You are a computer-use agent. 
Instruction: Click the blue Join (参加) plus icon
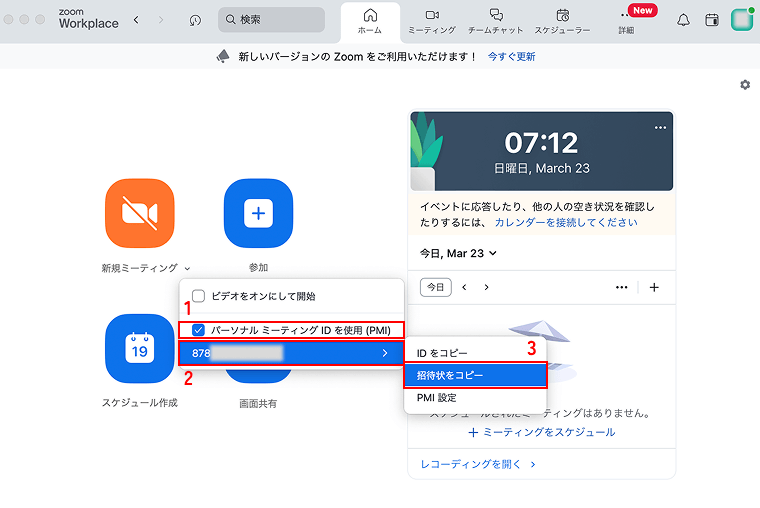pos(258,213)
